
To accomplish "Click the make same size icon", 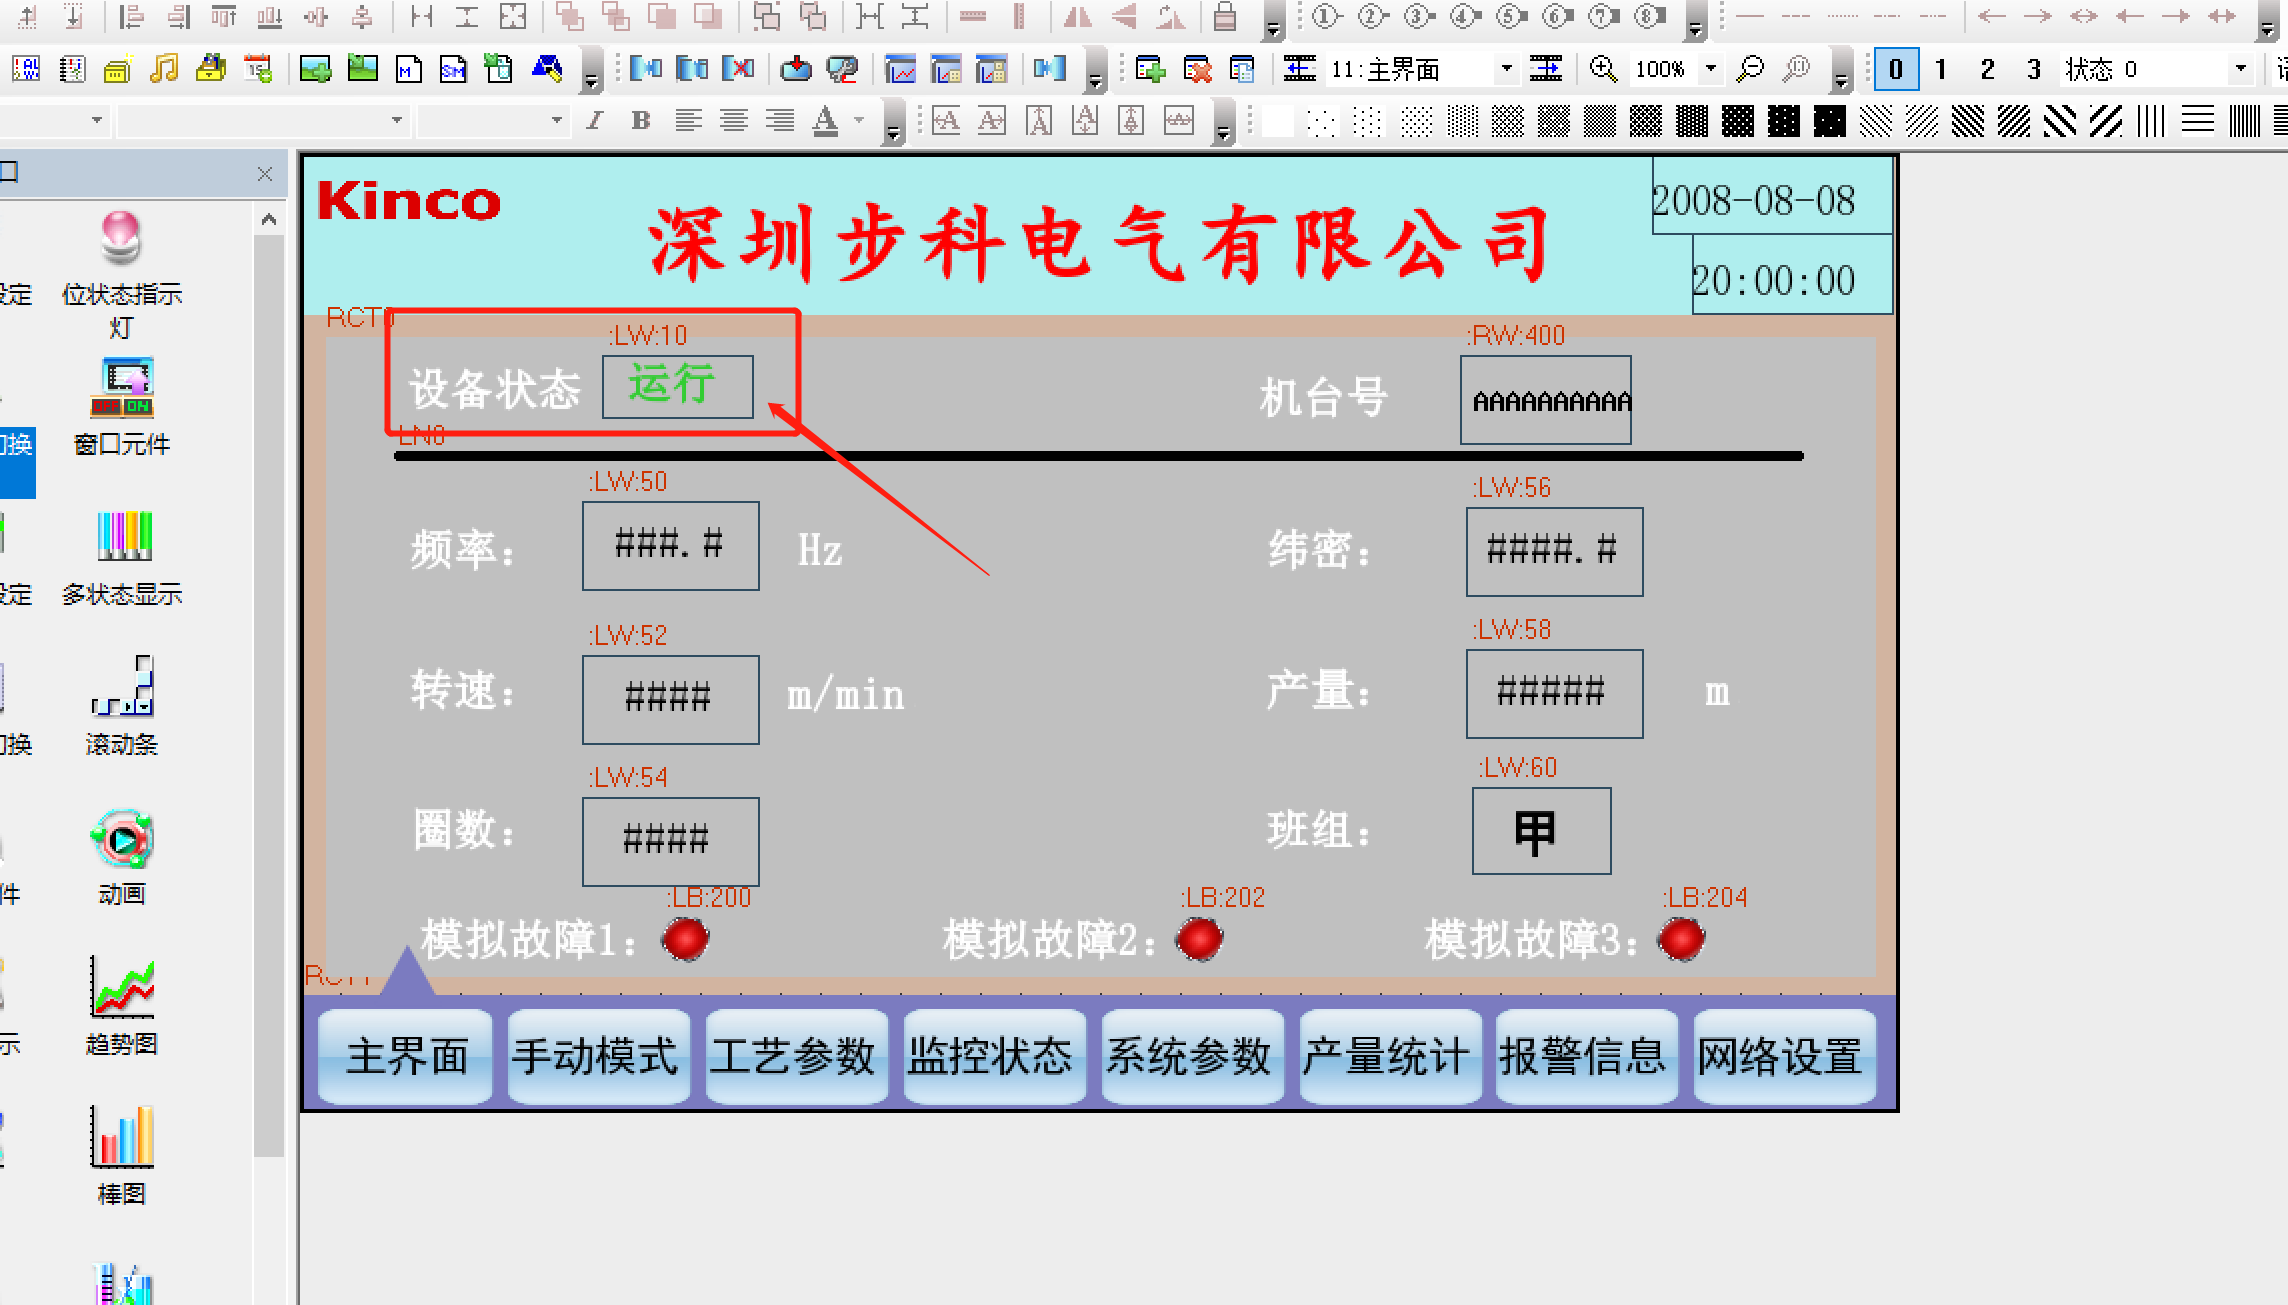I will (513, 16).
